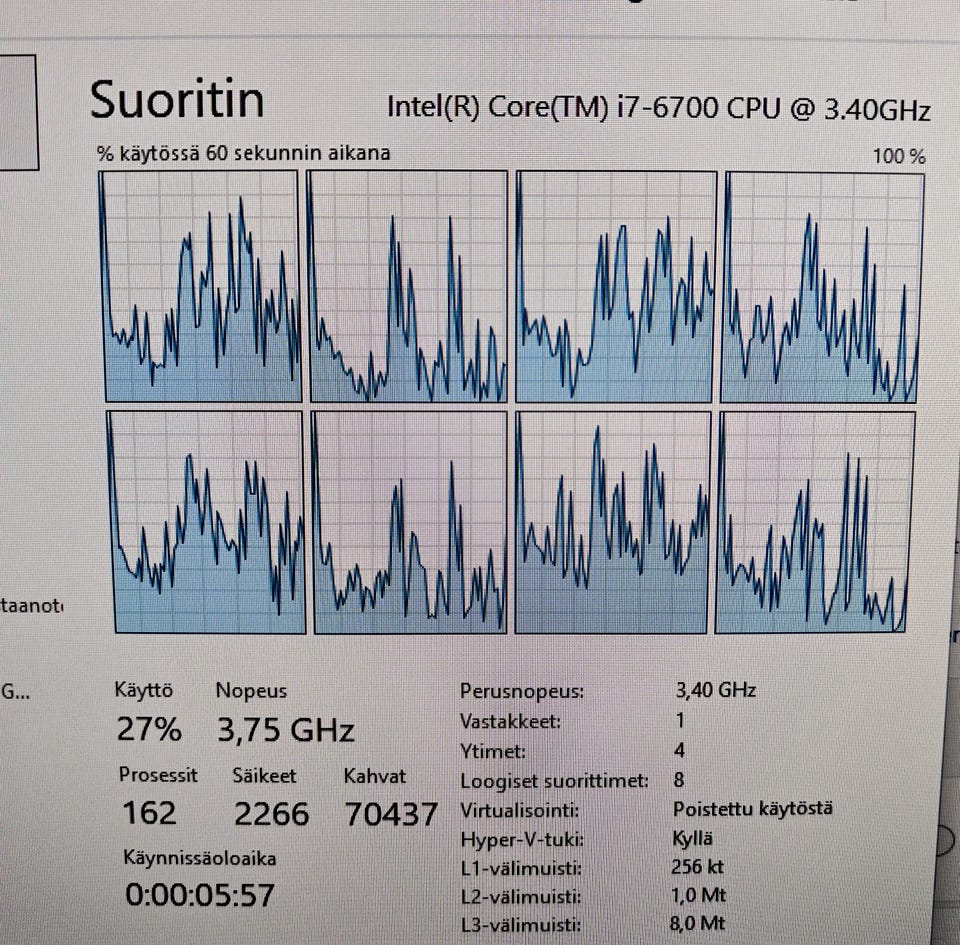Click the '100 %' axis label
960x945 pixels.
pos(899,156)
